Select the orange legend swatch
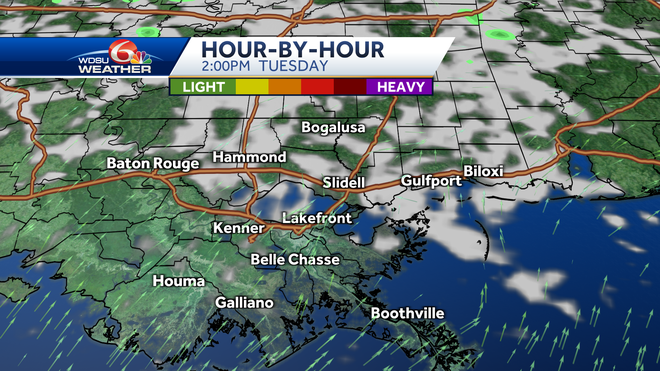 point(285,87)
